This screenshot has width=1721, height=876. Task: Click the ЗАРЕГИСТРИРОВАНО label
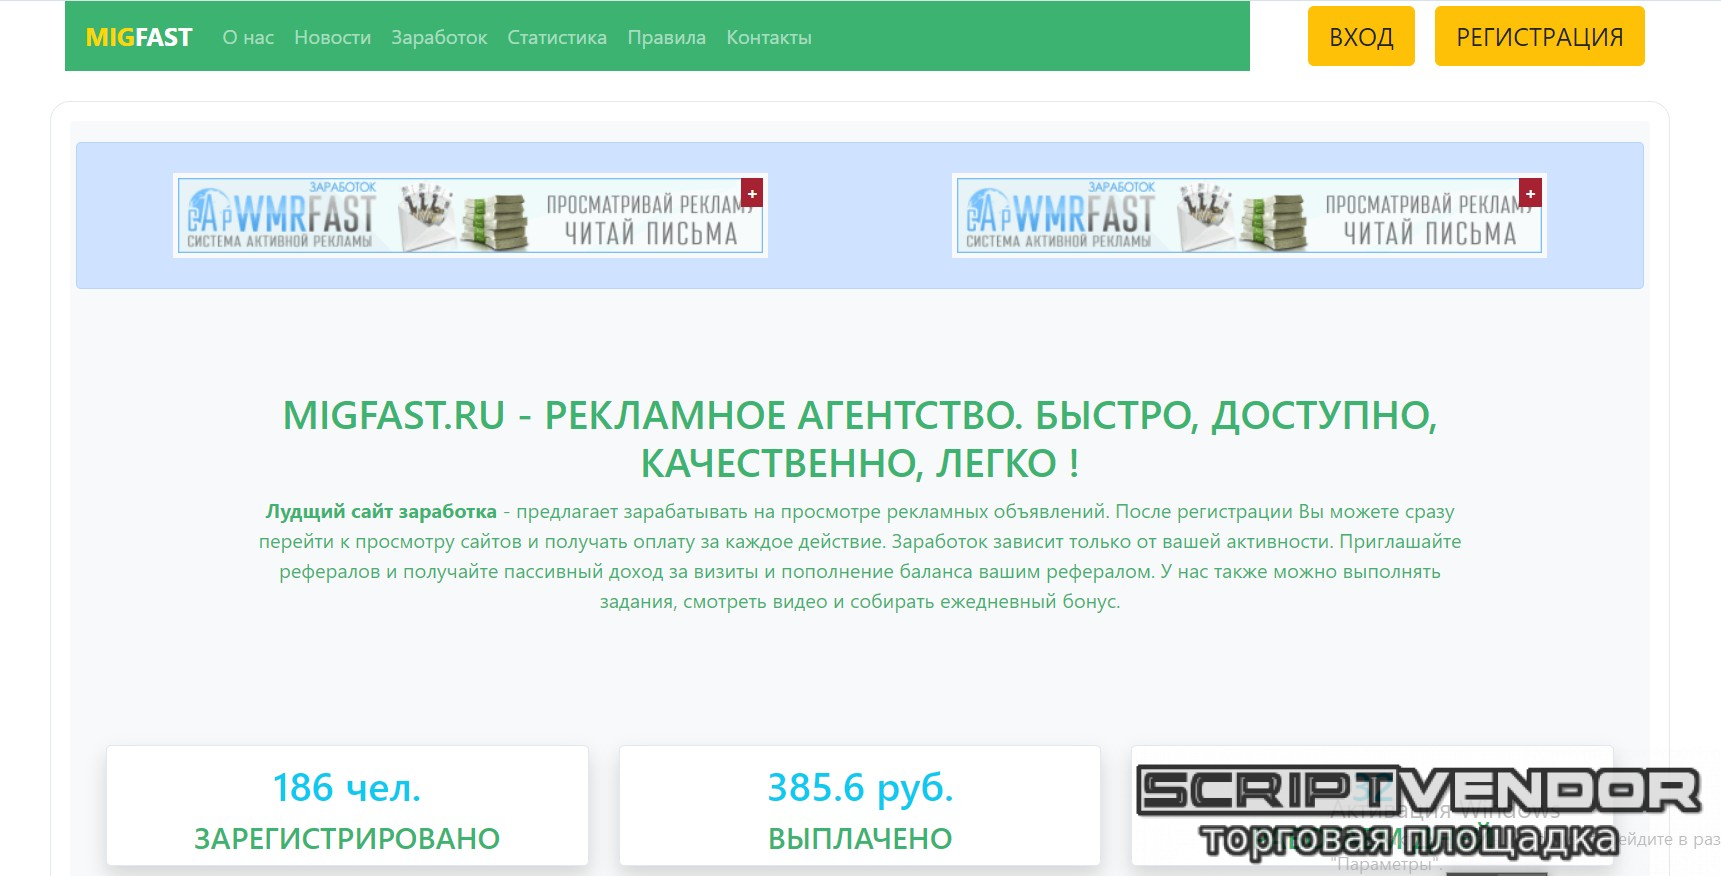click(347, 838)
